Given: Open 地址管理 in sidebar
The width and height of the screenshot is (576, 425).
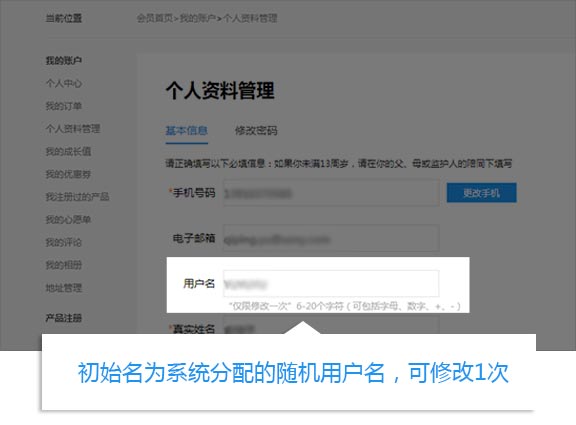Looking at the screenshot, I should pyautogui.click(x=64, y=288).
